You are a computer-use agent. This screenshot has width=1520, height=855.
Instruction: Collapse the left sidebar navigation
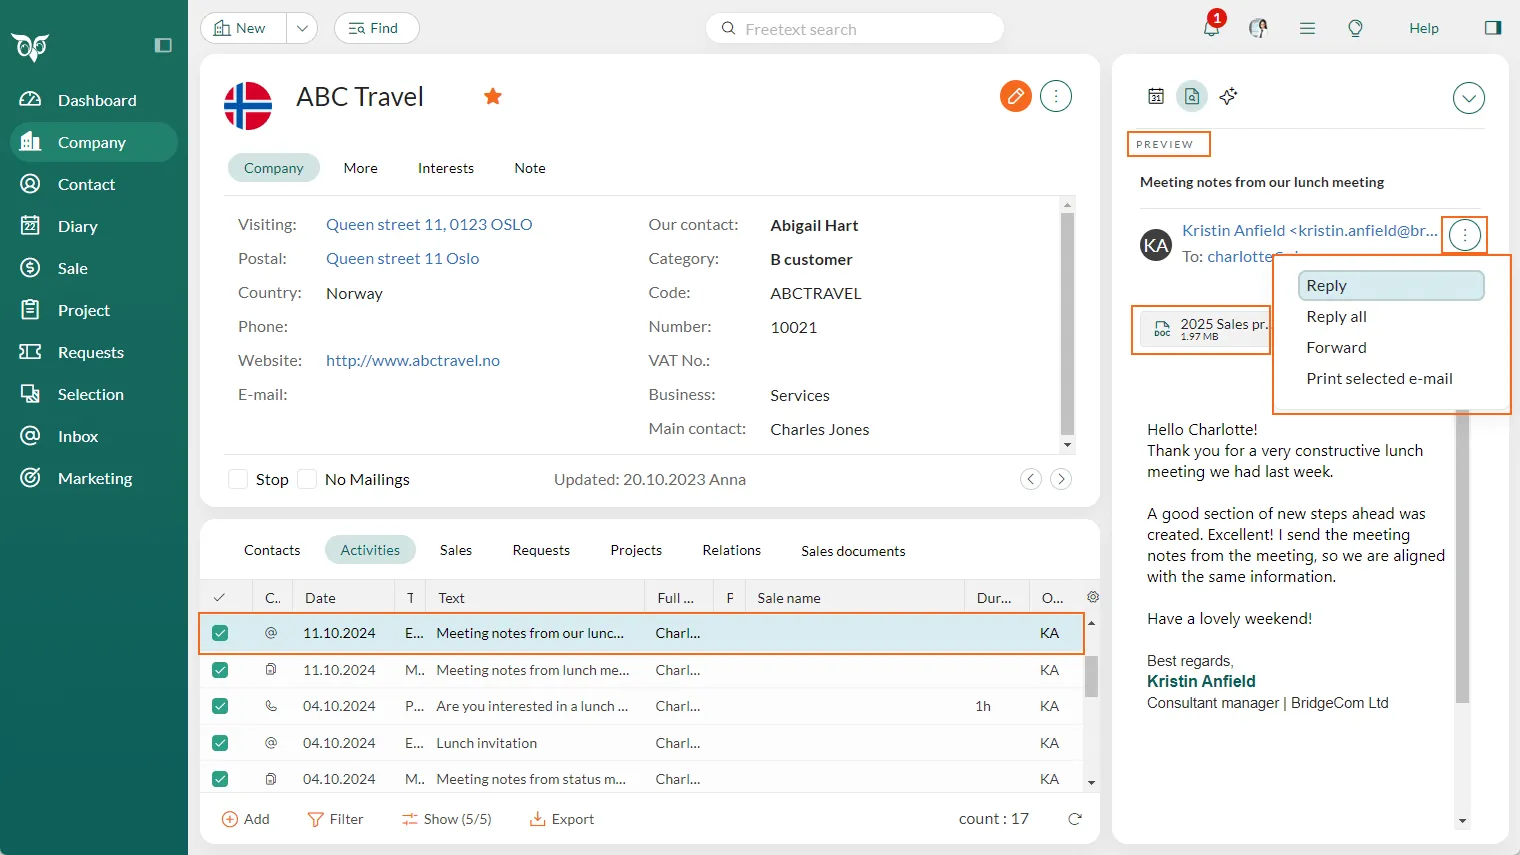coord(163,45)
